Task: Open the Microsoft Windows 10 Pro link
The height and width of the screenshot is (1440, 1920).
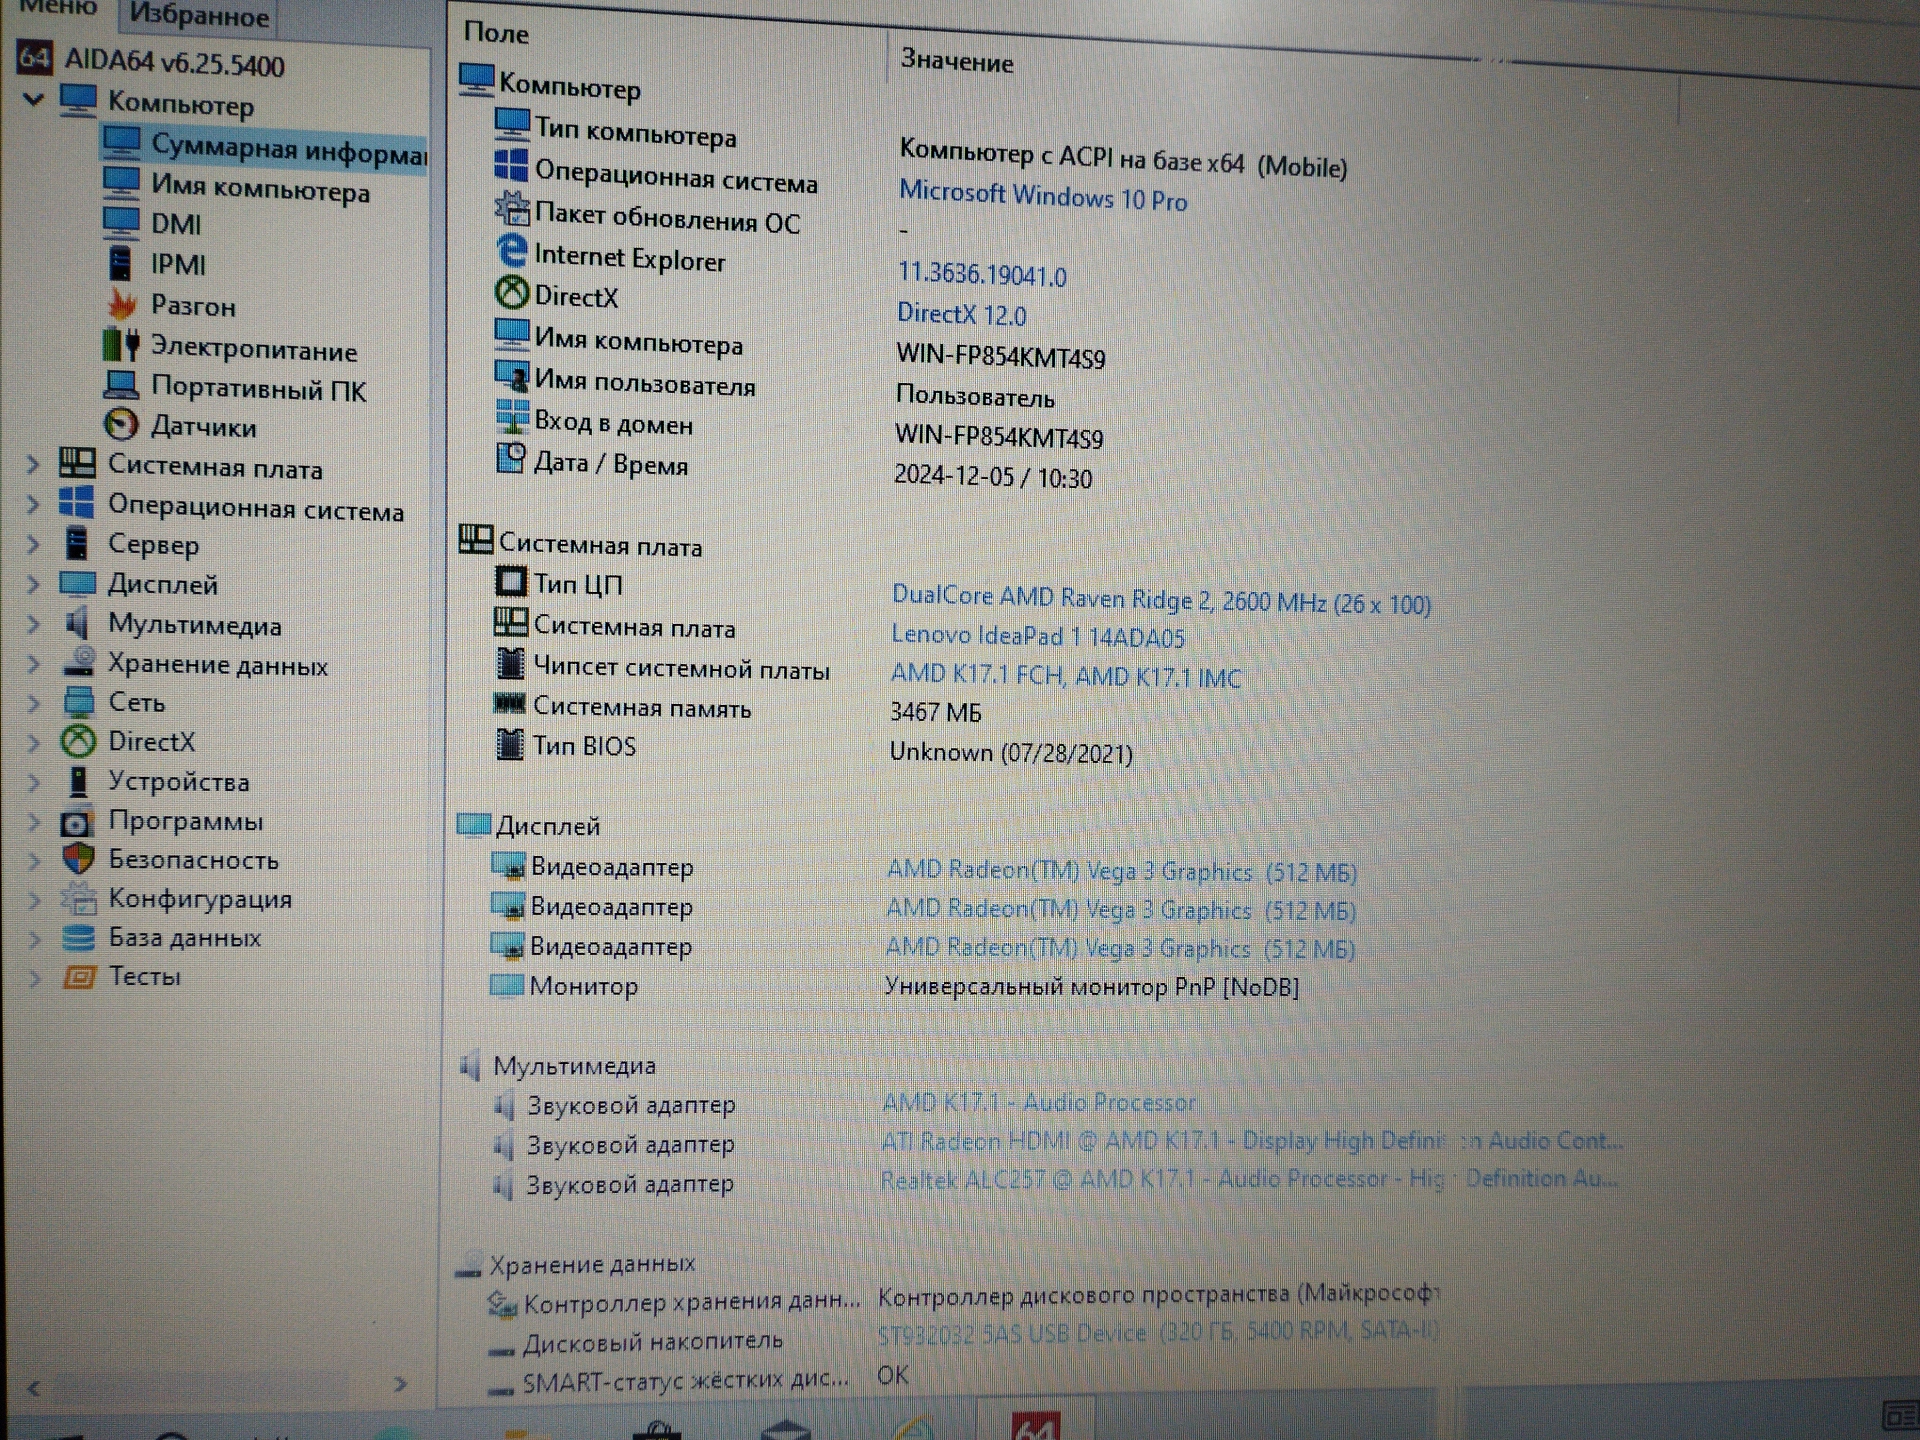Action: pos(1043,195)
